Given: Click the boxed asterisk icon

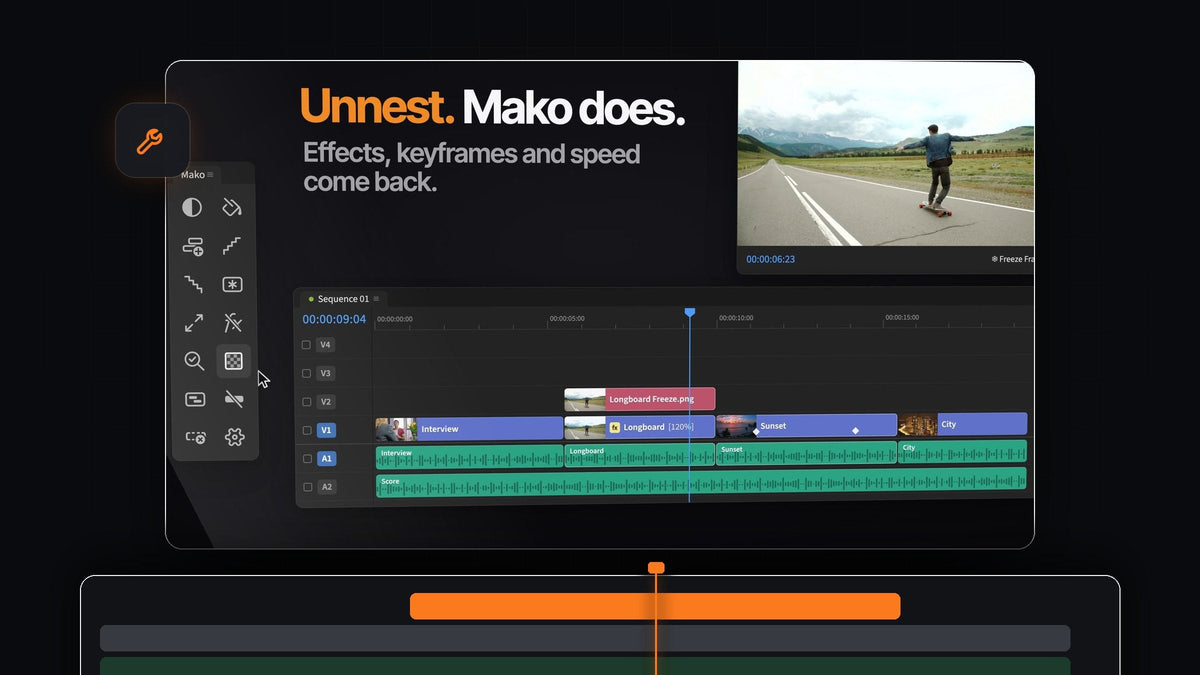Looking at the screenshot, I should click(232, 284).
